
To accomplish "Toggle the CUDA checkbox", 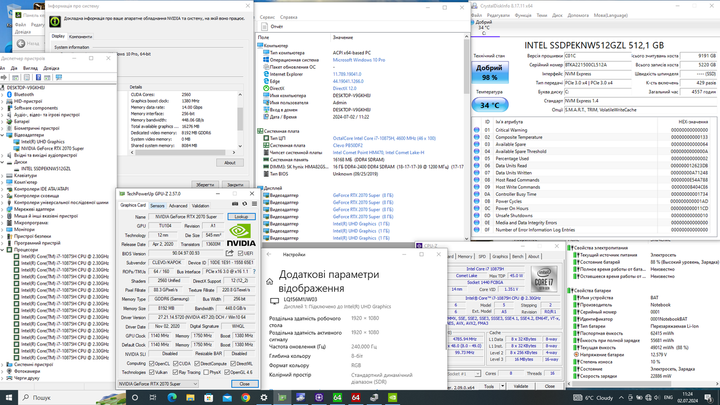I will [175, 364].
